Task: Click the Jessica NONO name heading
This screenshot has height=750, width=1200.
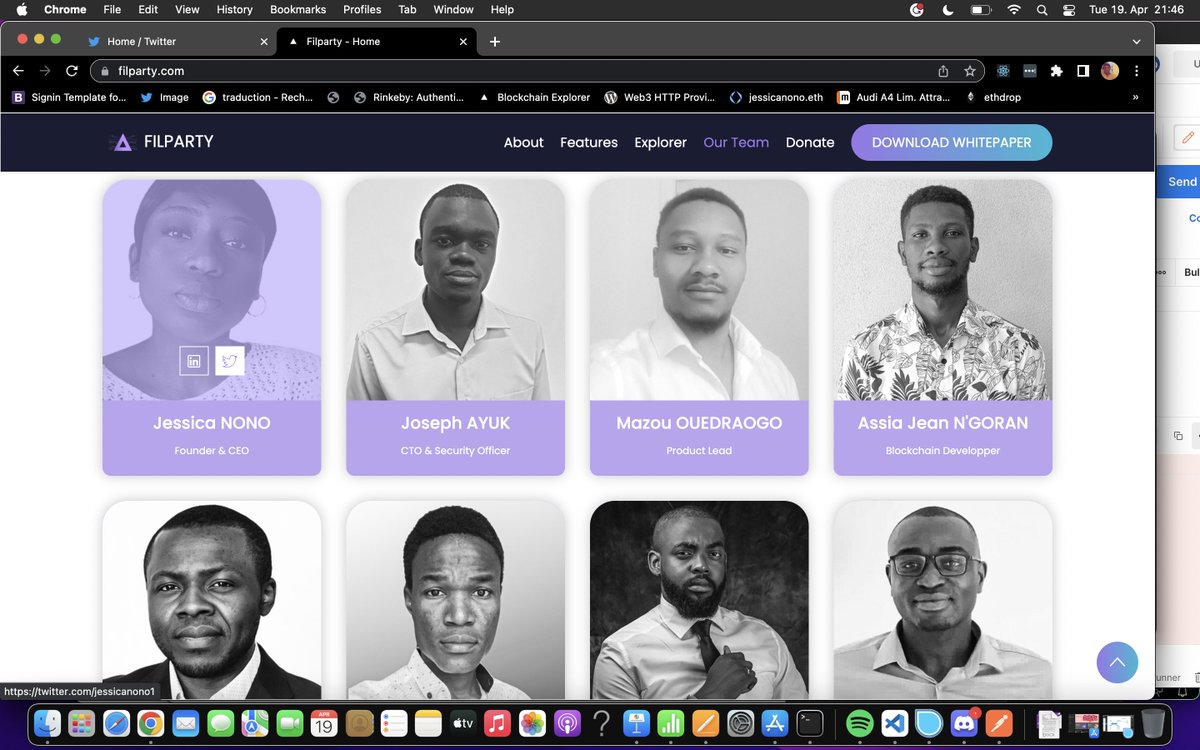Action: 212,423
